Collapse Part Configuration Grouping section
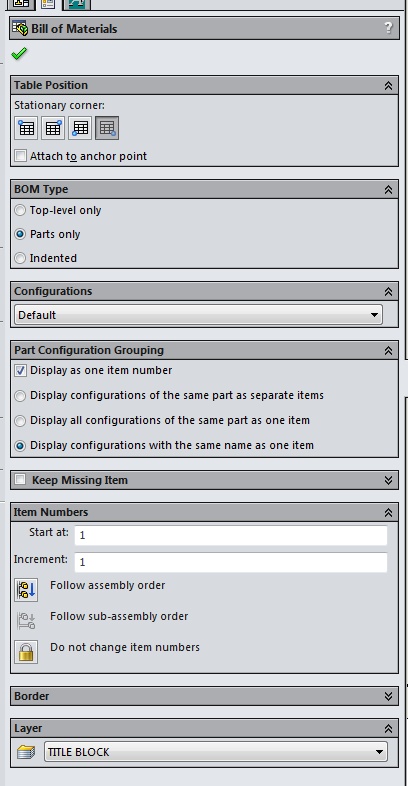 388,350
